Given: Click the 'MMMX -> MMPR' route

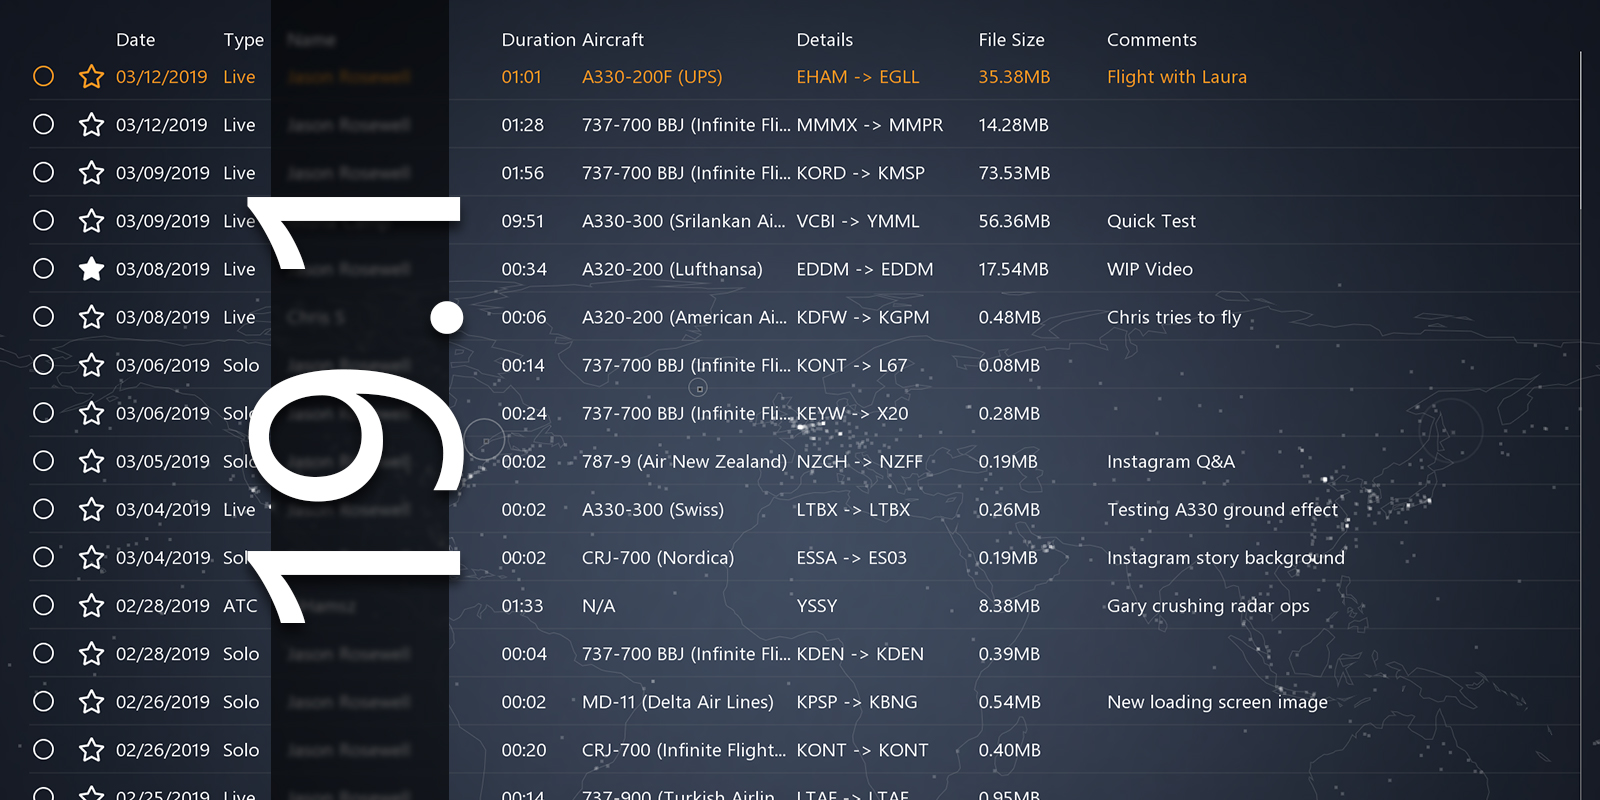Looking at the screenshot, I should click(x=869, y=125).
